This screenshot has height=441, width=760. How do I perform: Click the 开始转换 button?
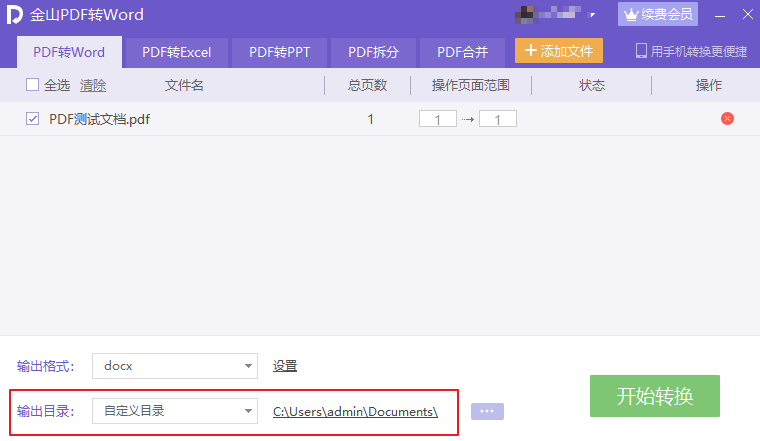pos(655,396)
